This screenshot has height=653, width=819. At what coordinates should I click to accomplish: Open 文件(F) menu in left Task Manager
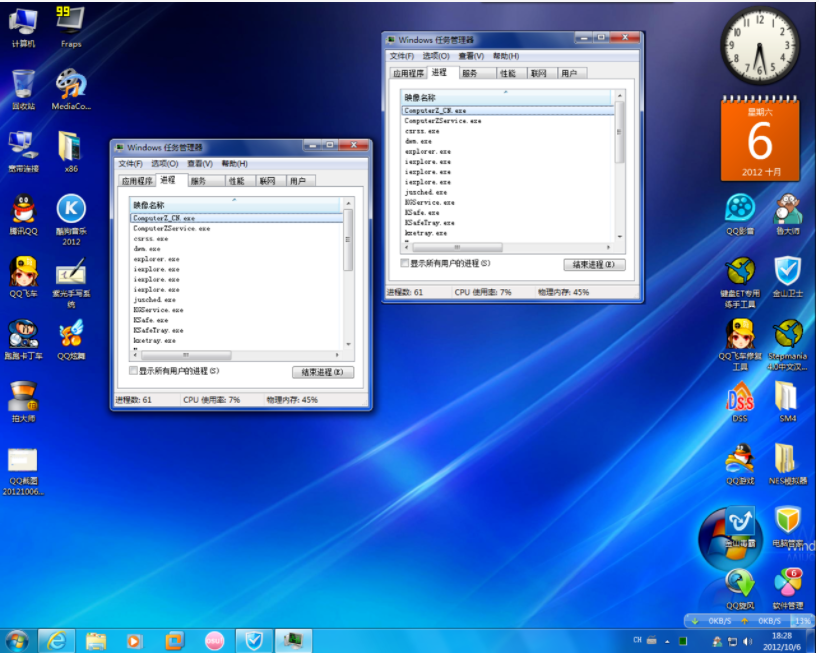130,164
